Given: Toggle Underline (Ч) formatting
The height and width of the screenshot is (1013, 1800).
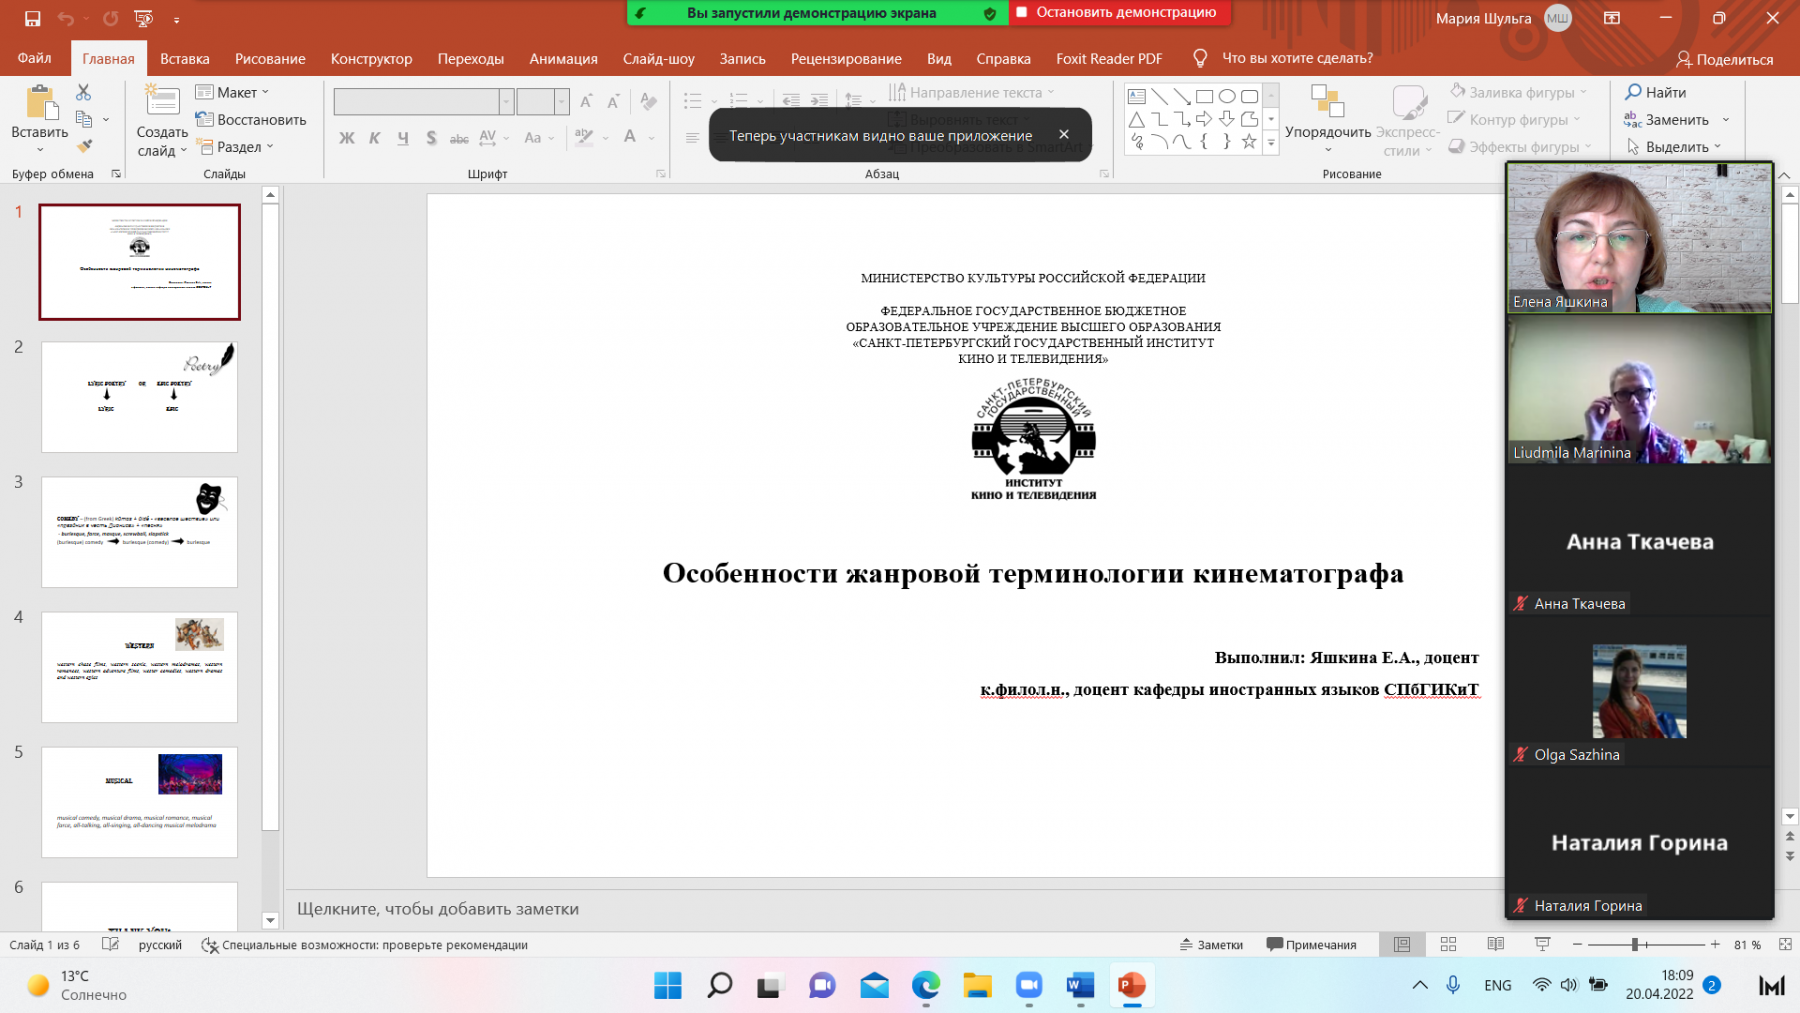Looking at the screenshot, I should [403, 138].
